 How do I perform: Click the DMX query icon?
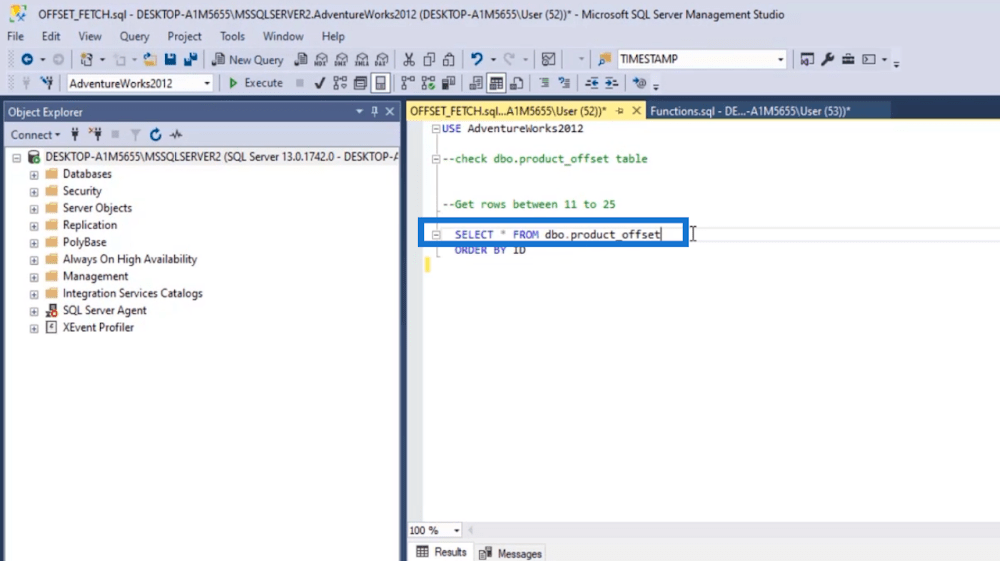342,59
